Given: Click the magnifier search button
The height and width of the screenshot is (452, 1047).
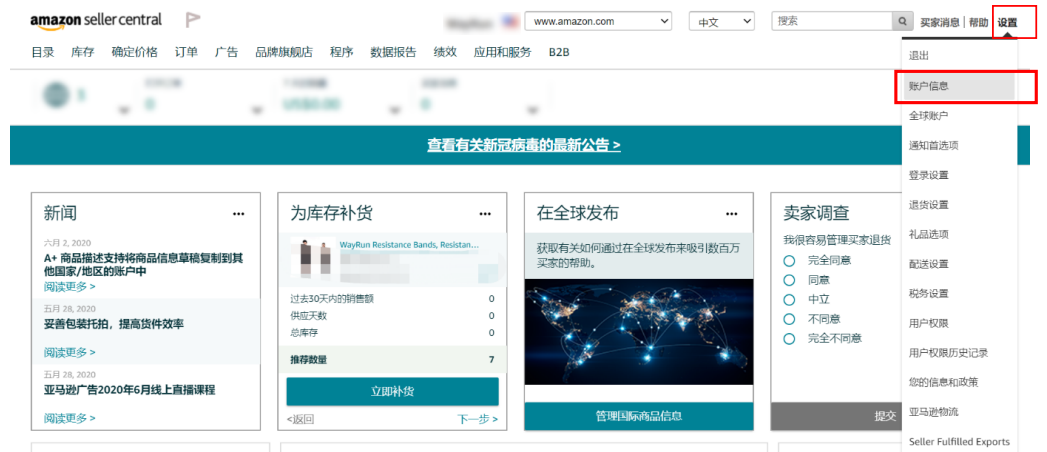Looking at the screenshot, I should [903, 21].
